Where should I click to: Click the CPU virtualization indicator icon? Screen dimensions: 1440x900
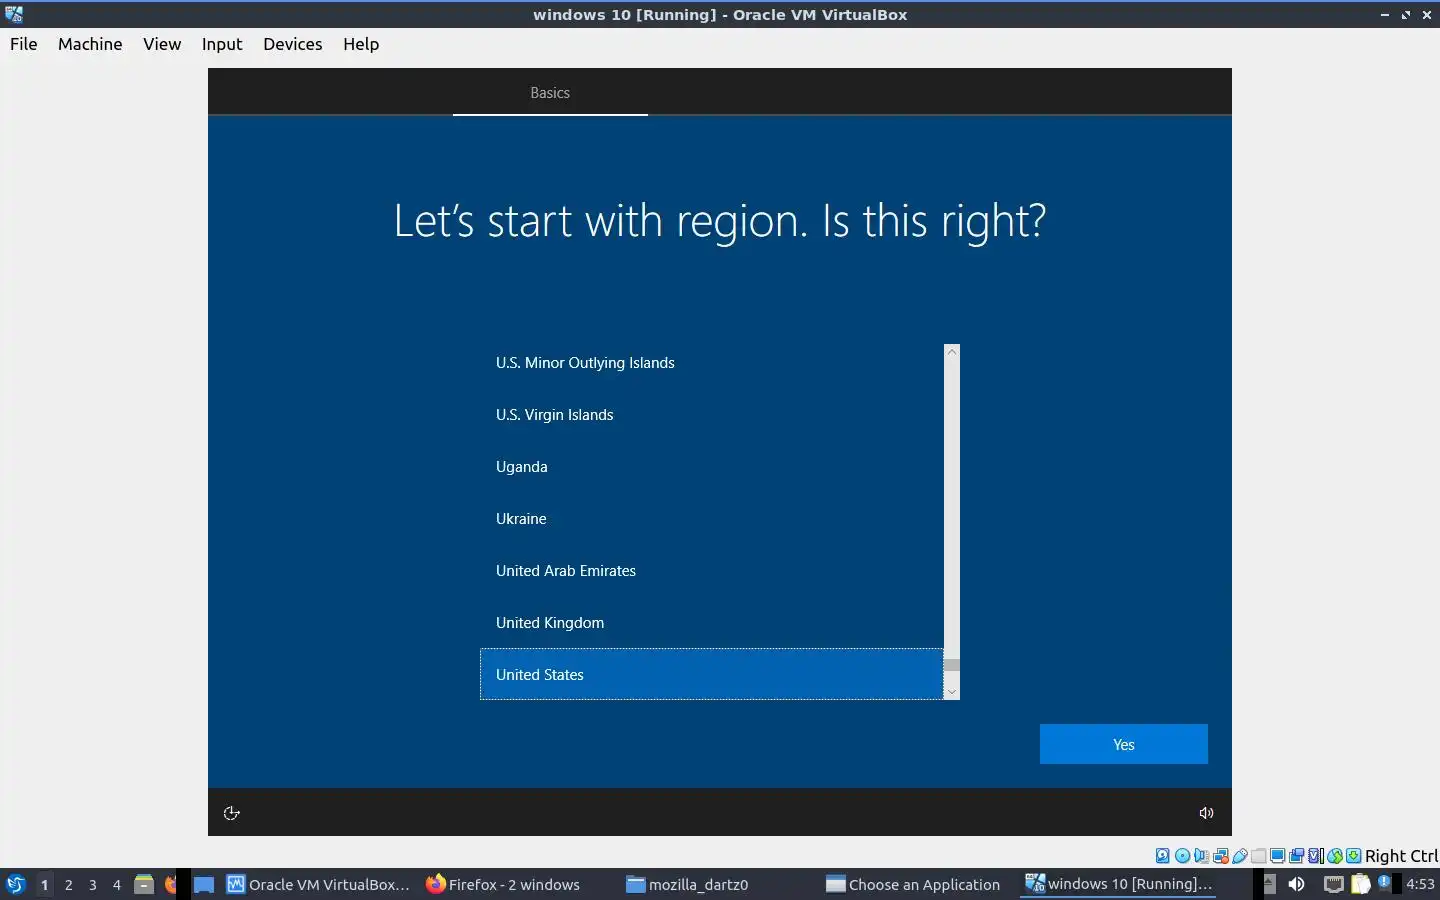pos(1316,856)
